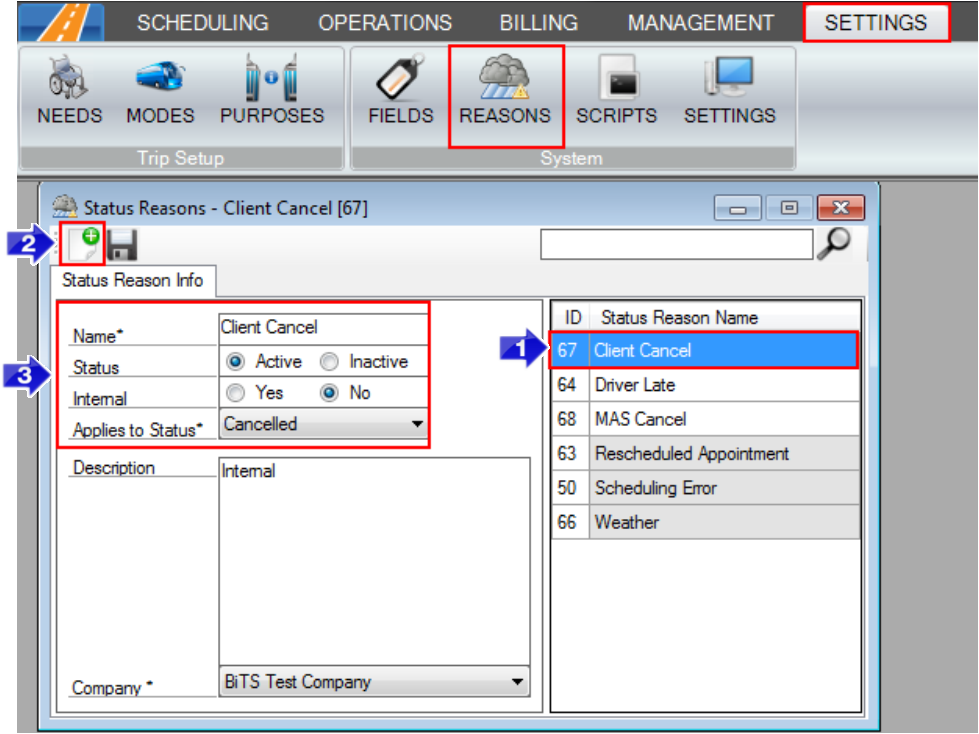Click in the search text box
Image resolution: width=979 pixels, height=734 pixels.
[x=677, y=244]
